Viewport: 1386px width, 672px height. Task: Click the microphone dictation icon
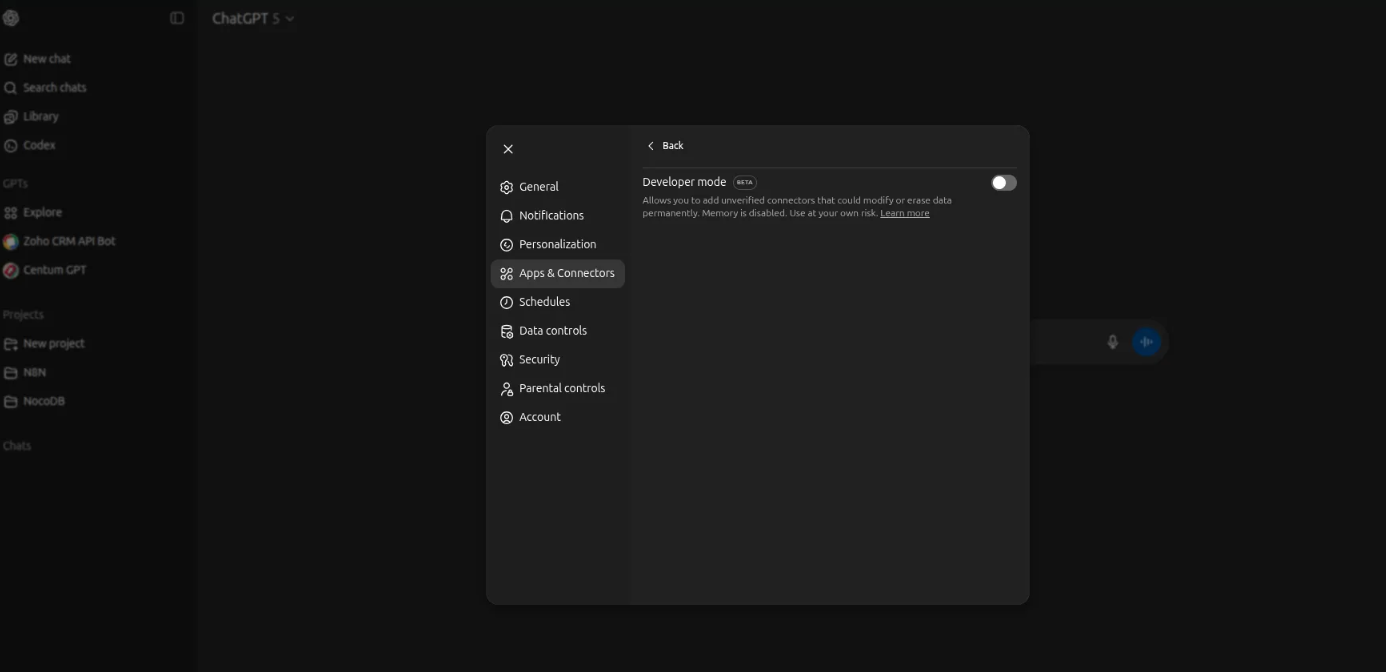click(1112, 342)
